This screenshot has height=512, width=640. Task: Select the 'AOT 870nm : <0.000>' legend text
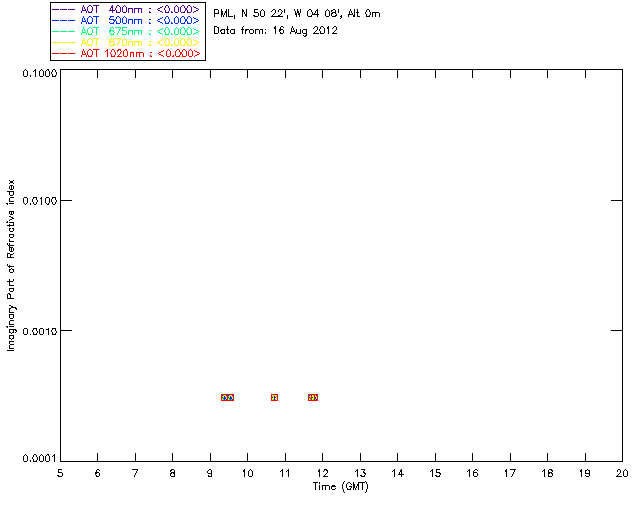coord(140,42)
